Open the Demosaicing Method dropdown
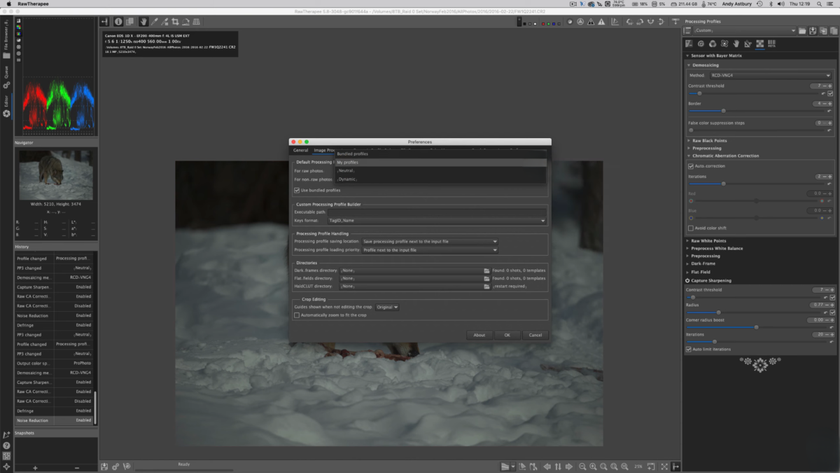Image resolution: width=840 pixels, height=473 pixels. point(770,76)
